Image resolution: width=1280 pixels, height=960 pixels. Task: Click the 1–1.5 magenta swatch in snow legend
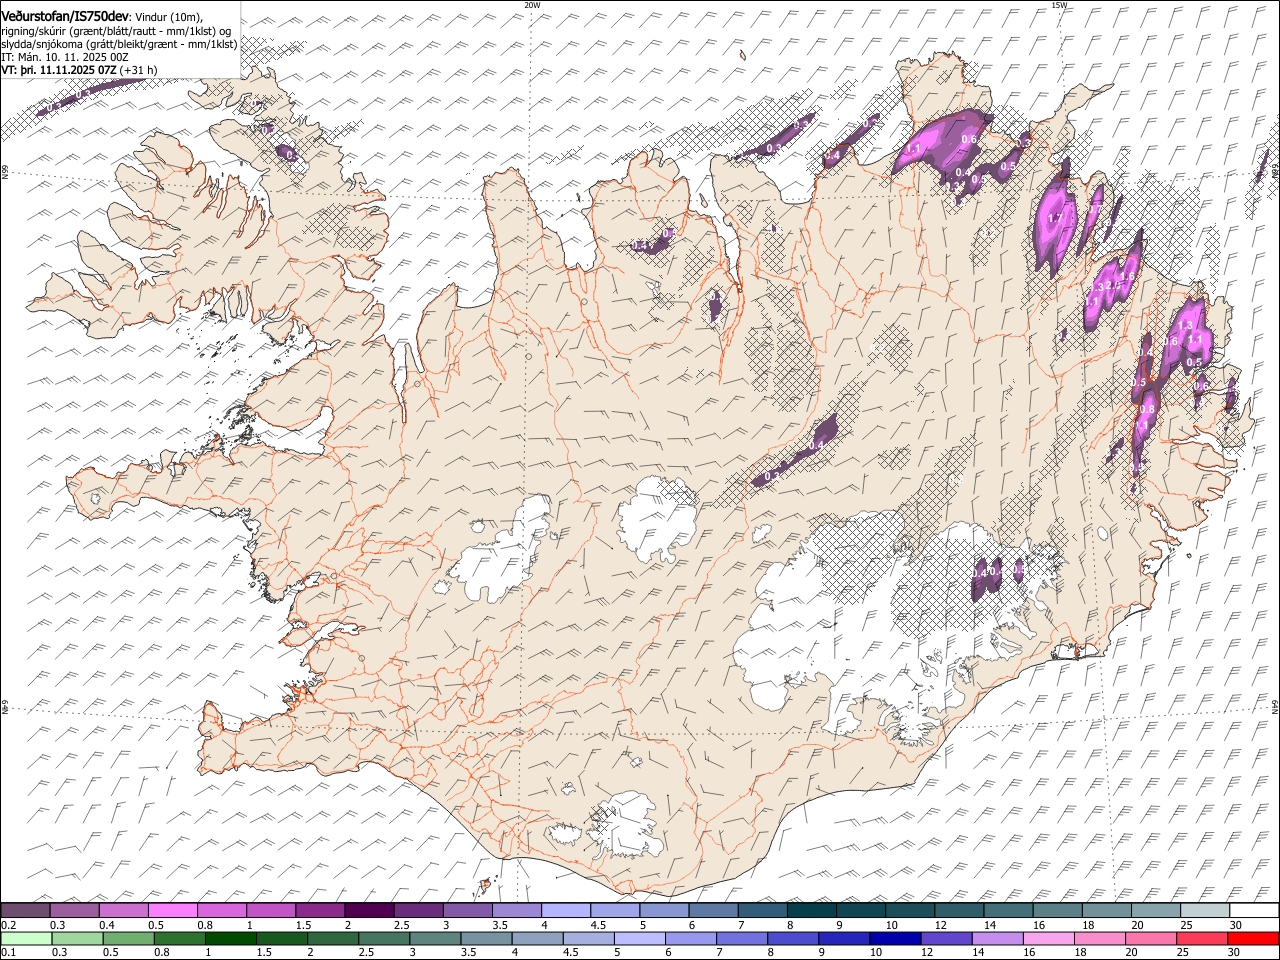click(x=271, y=911)
